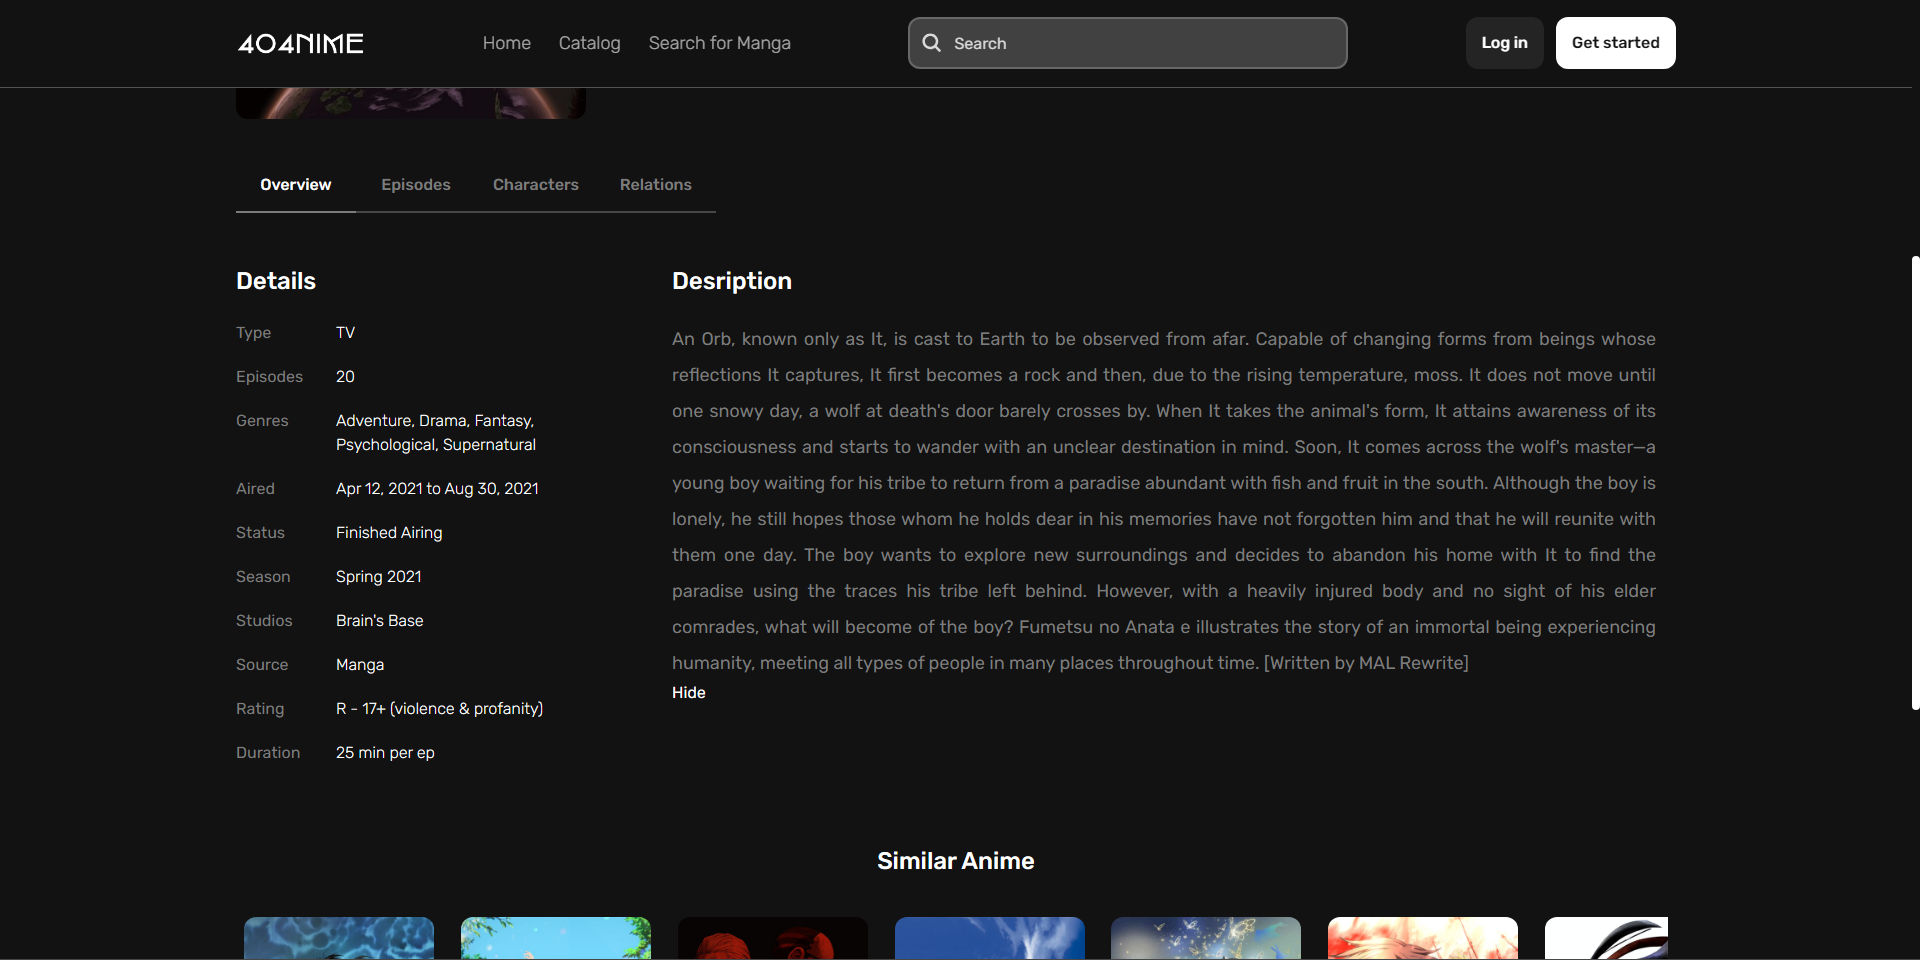Click the 'Adventure, Drama, Fantasy,' genres text
Screen dimensions: 1920x960
(x=435, y=421)
